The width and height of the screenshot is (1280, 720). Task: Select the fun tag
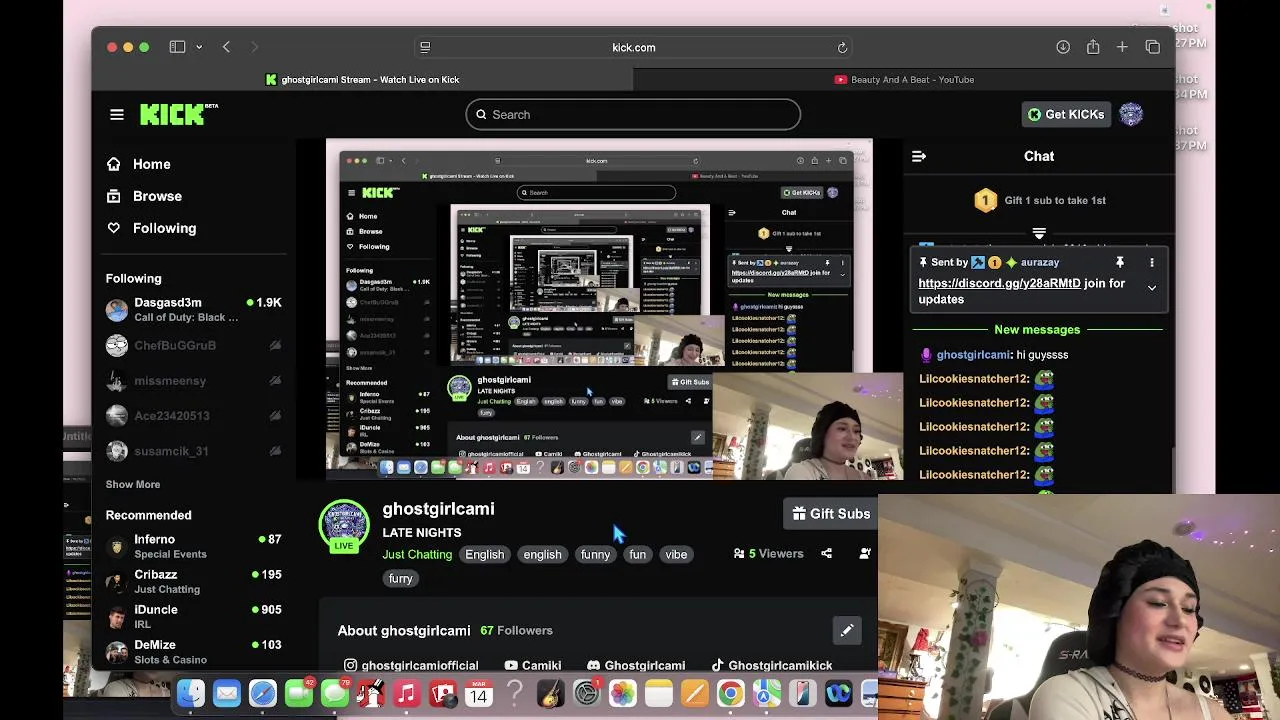pos(637,554)
